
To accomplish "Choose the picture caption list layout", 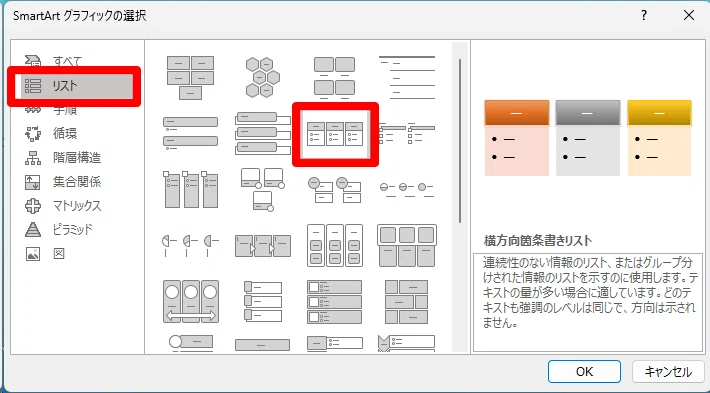I will click(335, 77).
